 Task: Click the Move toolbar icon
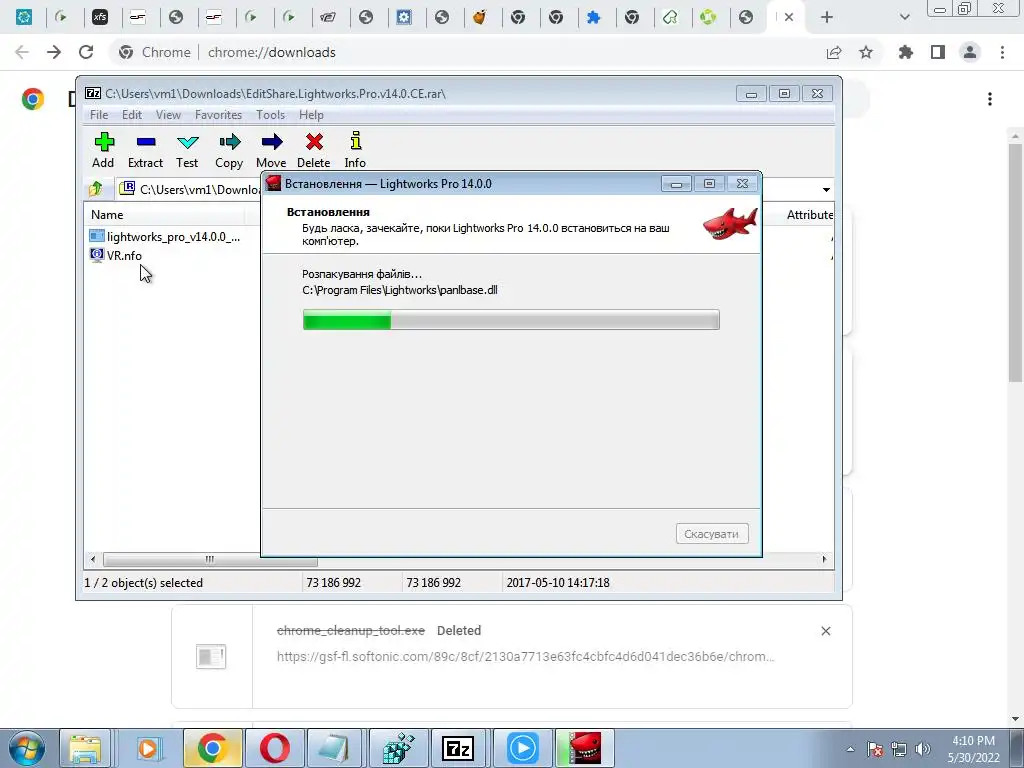point(271,150)
